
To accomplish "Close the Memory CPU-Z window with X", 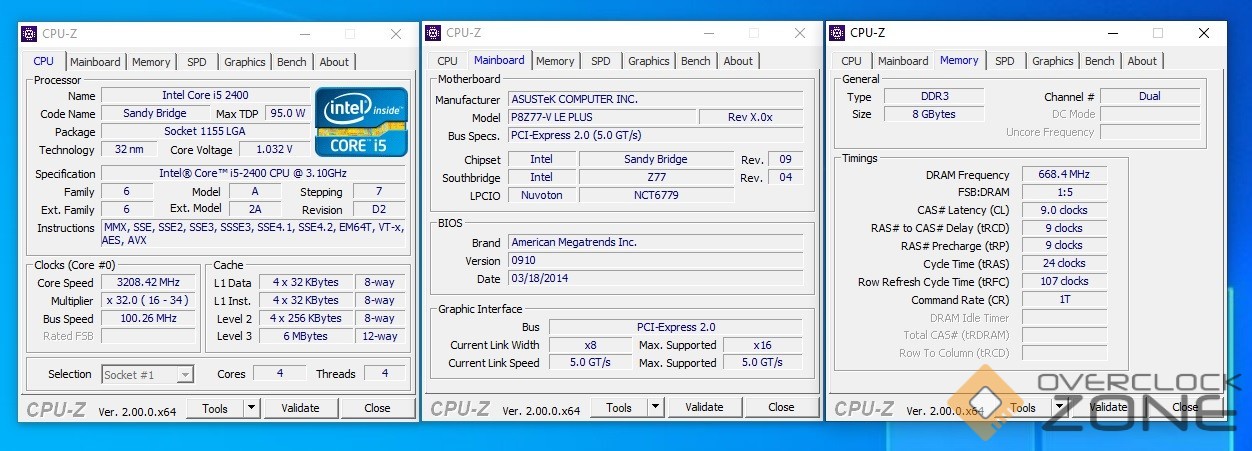I will [1203, 33].
